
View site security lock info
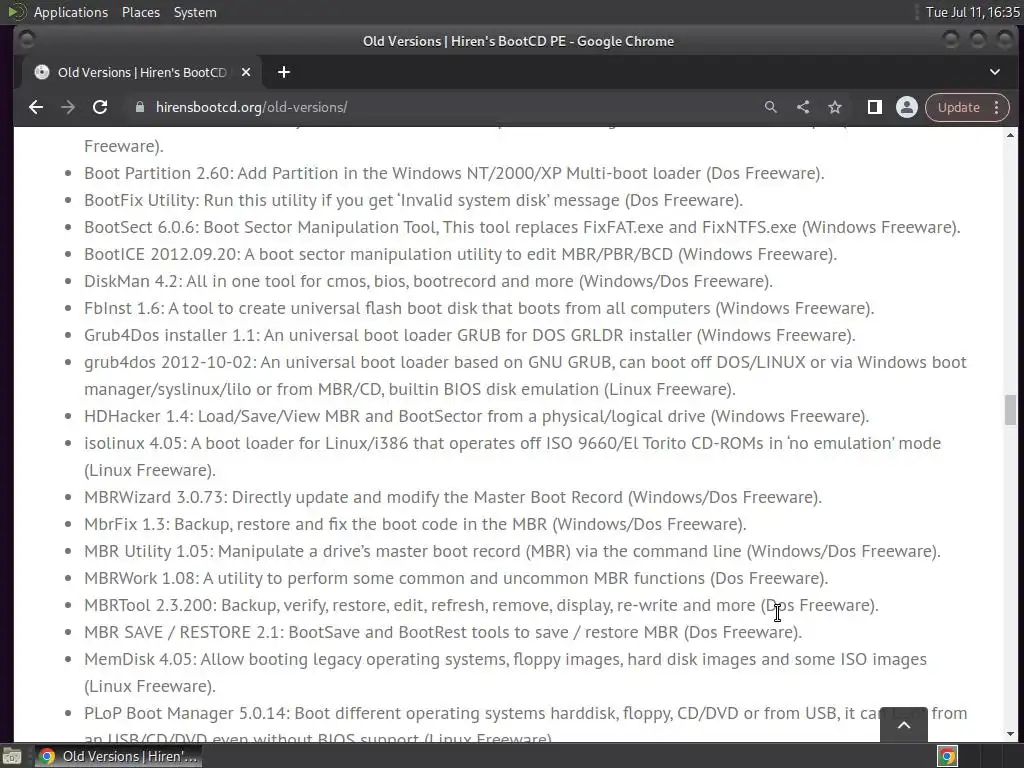click(x=139, y=107)
